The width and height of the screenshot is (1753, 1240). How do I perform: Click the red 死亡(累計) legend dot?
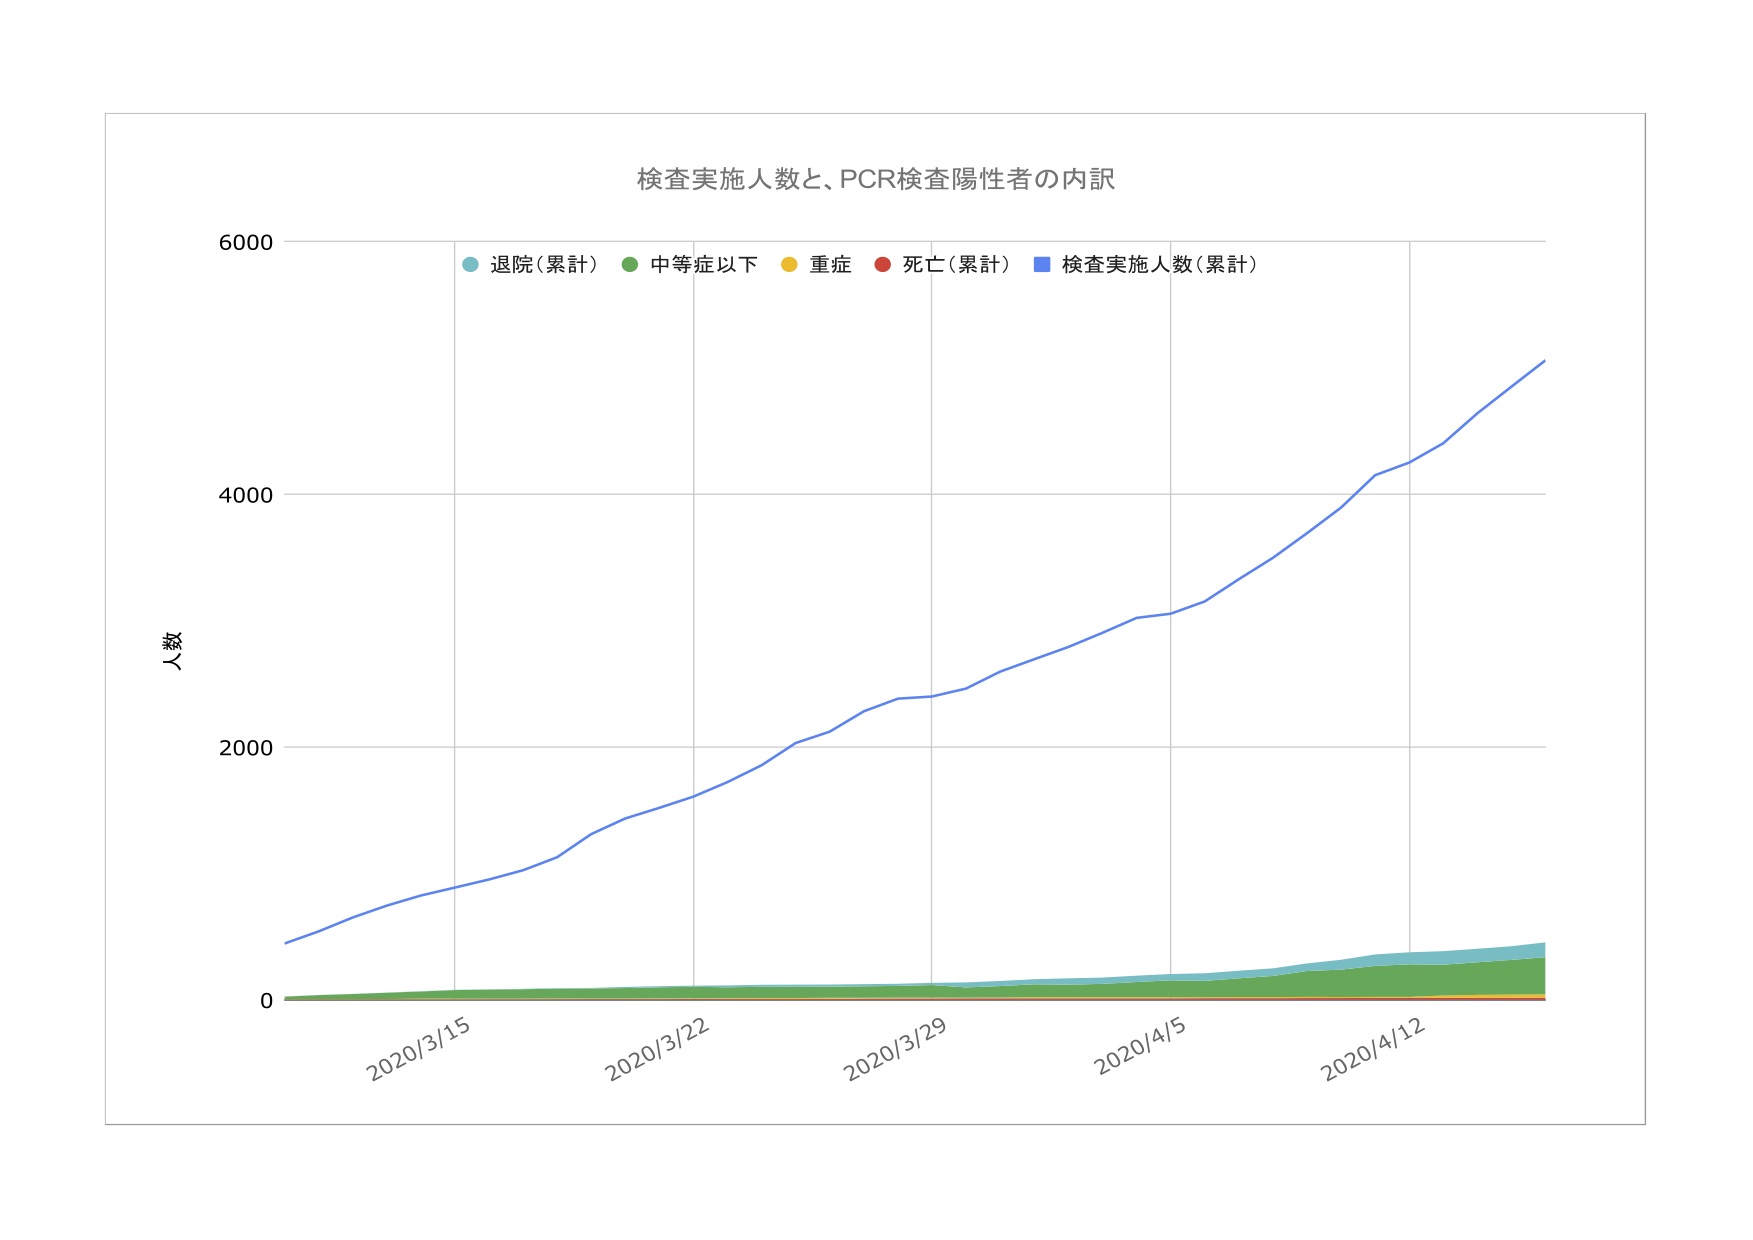882,265
